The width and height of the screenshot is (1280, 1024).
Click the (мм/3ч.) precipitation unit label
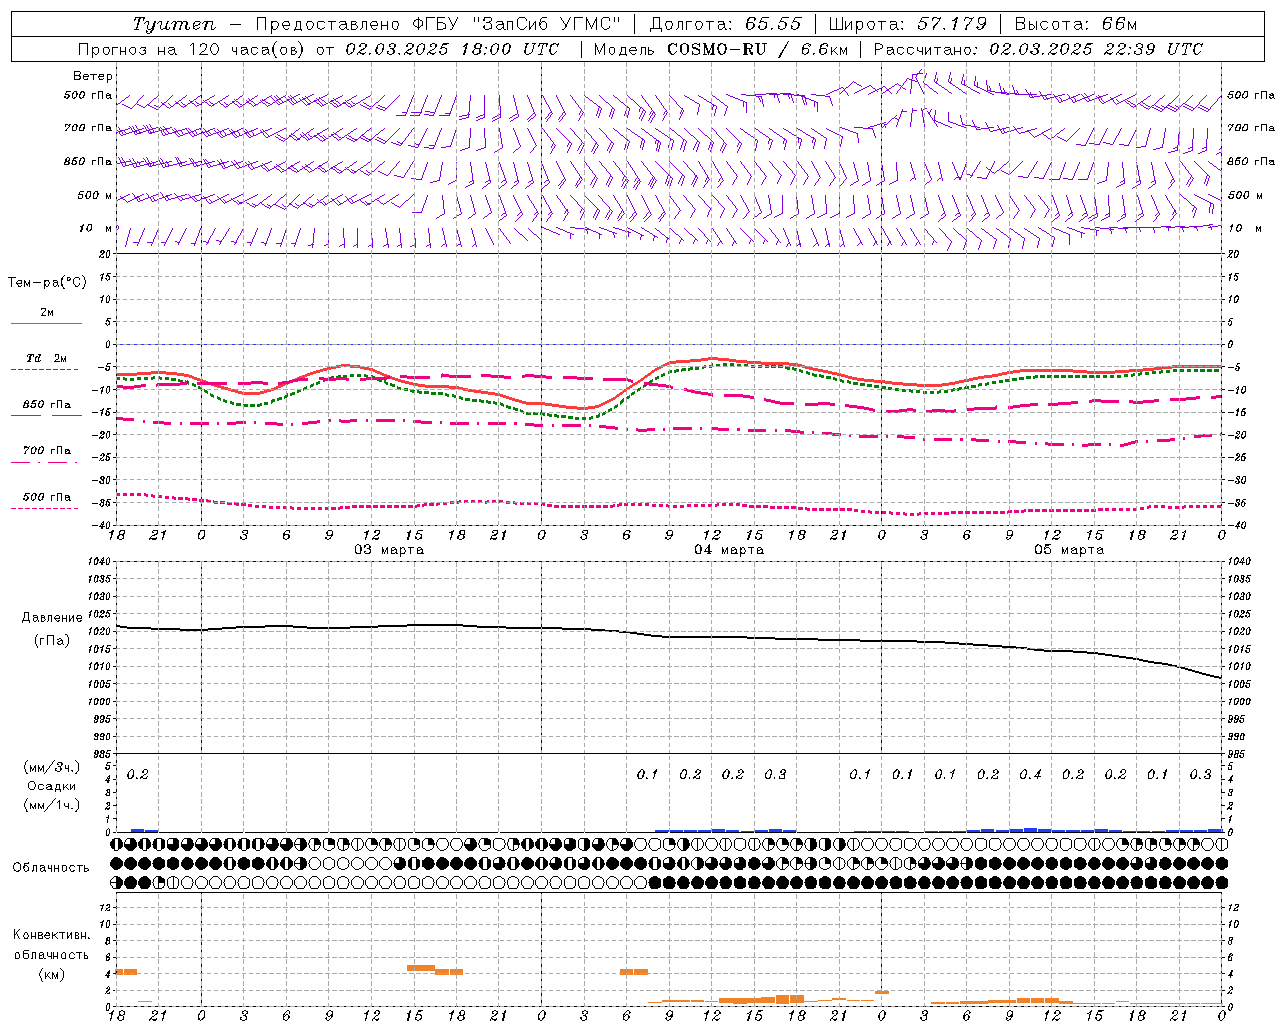tap(51, 767)
